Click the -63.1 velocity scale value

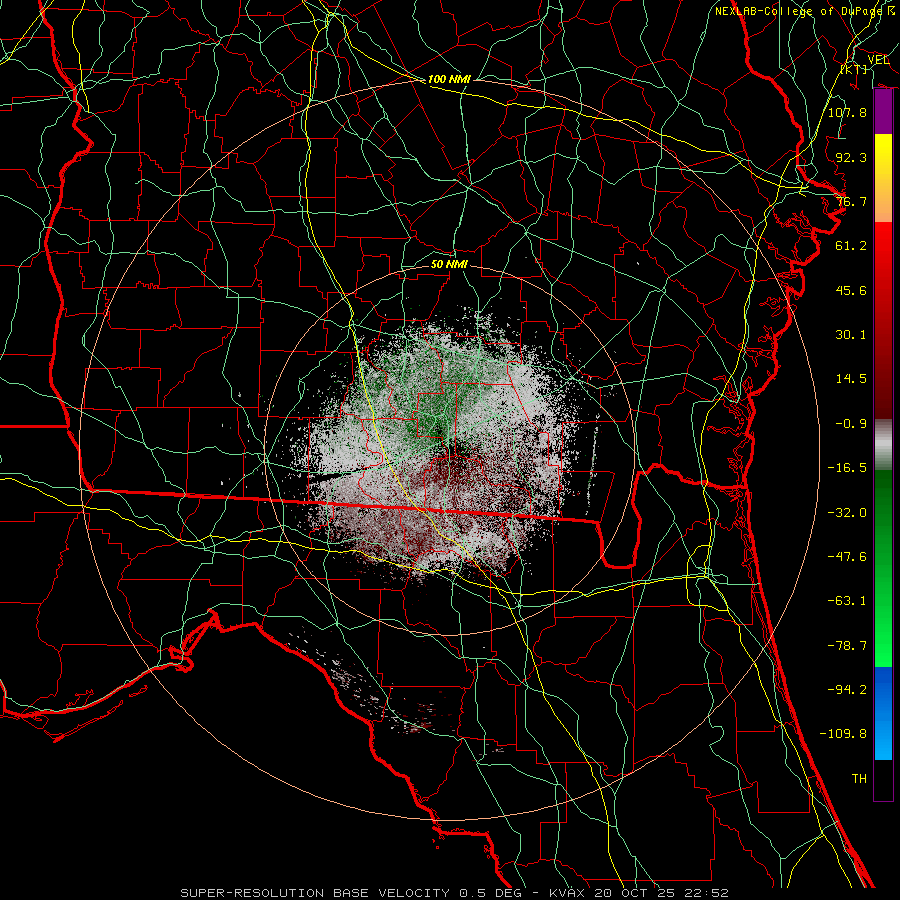(847, 601)
